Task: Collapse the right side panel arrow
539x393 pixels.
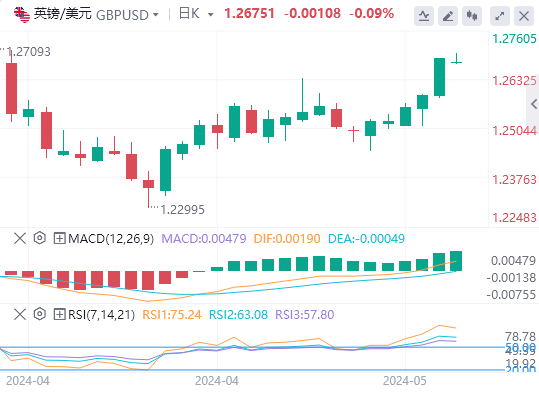Action: (x=534, y=104)
